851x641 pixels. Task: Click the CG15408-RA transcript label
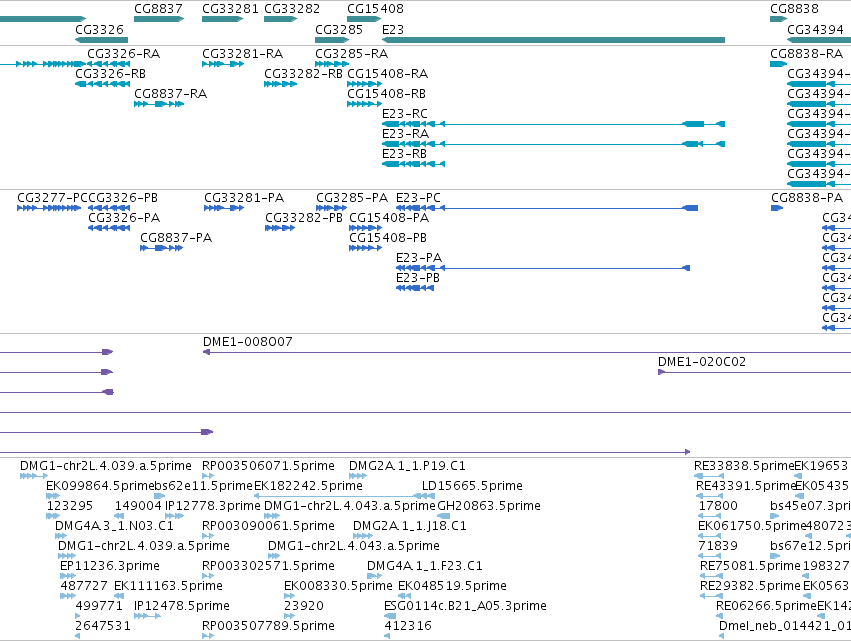pyautogui.click(x=388, y=74)
